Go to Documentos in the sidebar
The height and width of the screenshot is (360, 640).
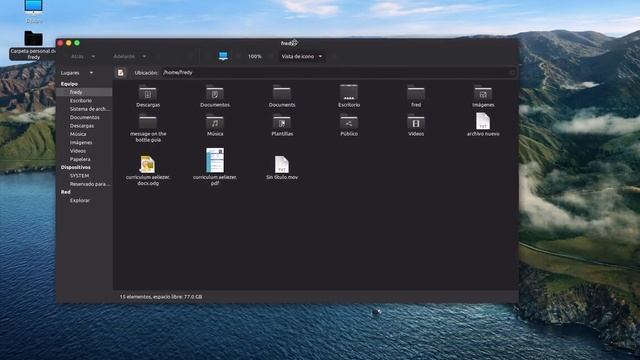pos(84,117)
